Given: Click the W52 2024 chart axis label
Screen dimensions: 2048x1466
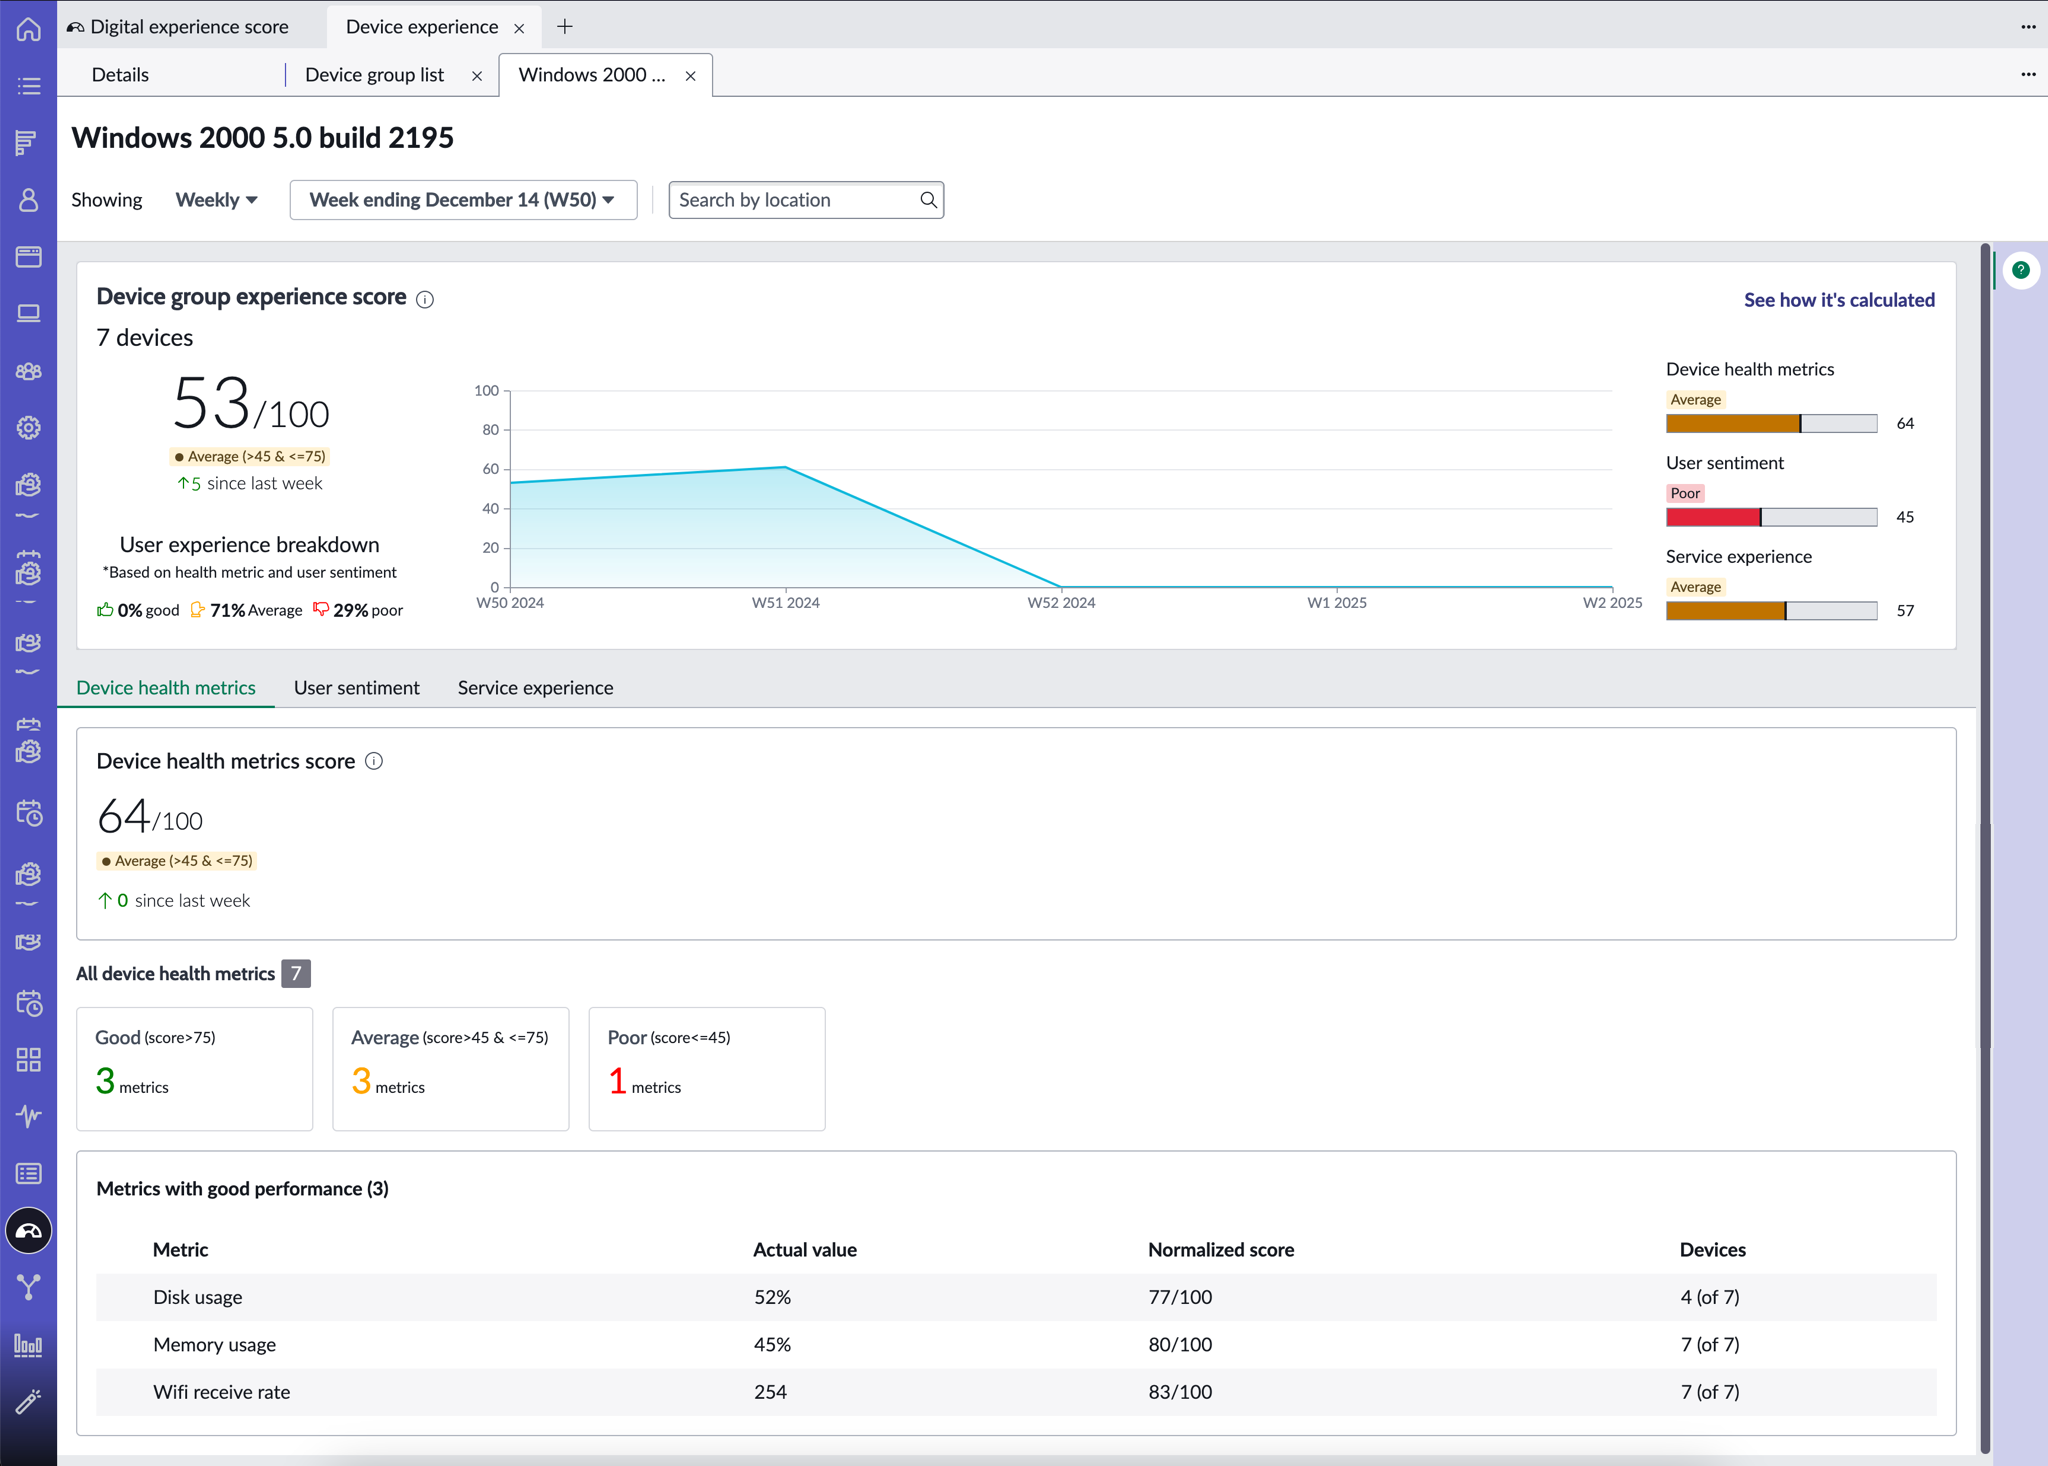Looking at the screenshot, I should (1061, 603).
